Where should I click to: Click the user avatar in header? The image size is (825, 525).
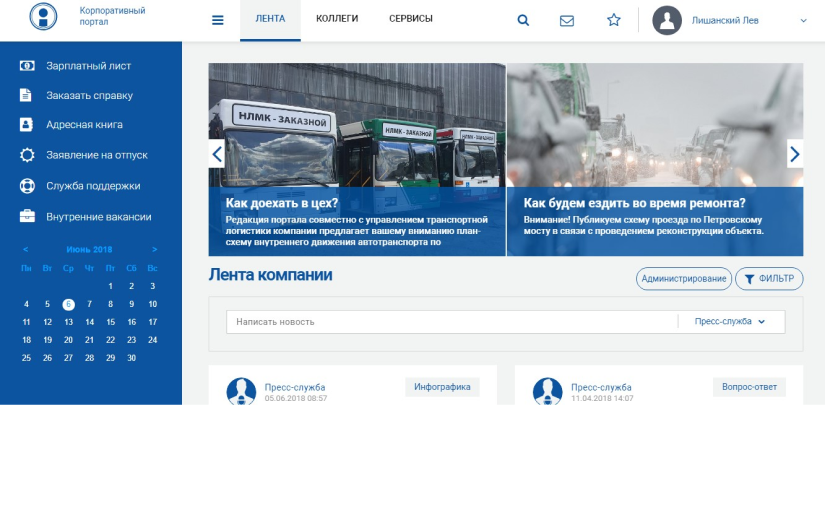667,21
